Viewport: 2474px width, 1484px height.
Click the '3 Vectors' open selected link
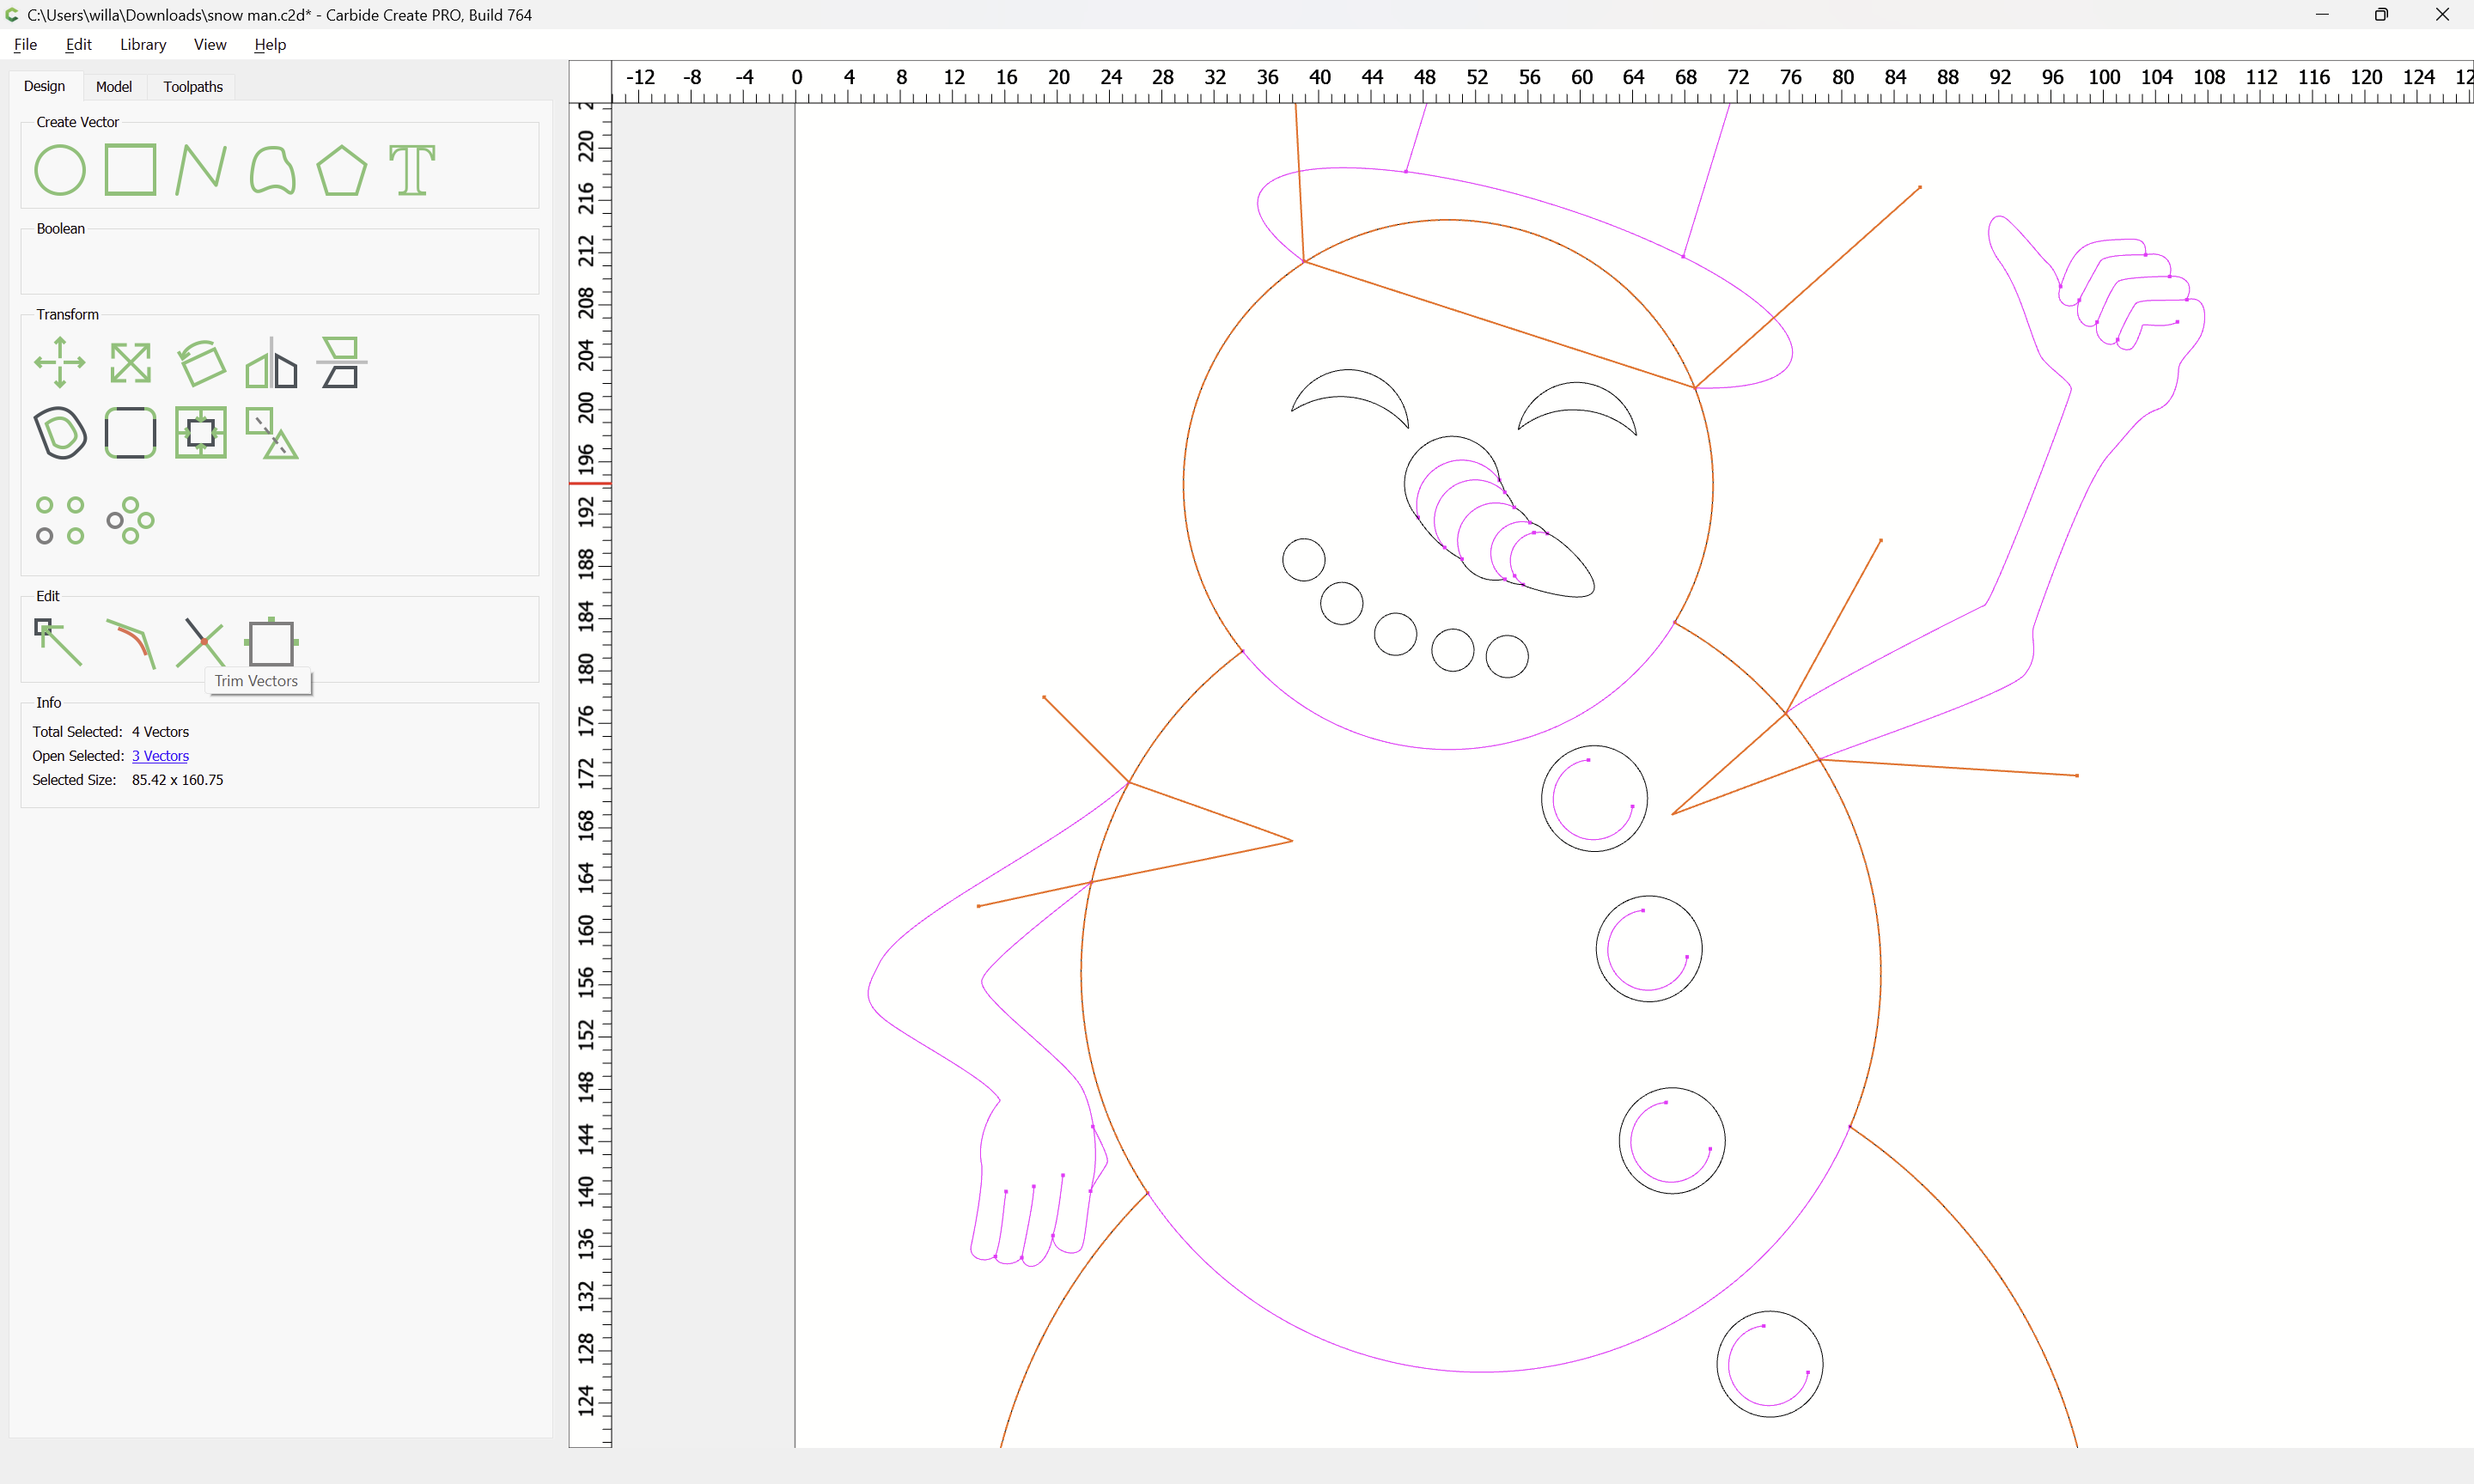tap(160, 756)
